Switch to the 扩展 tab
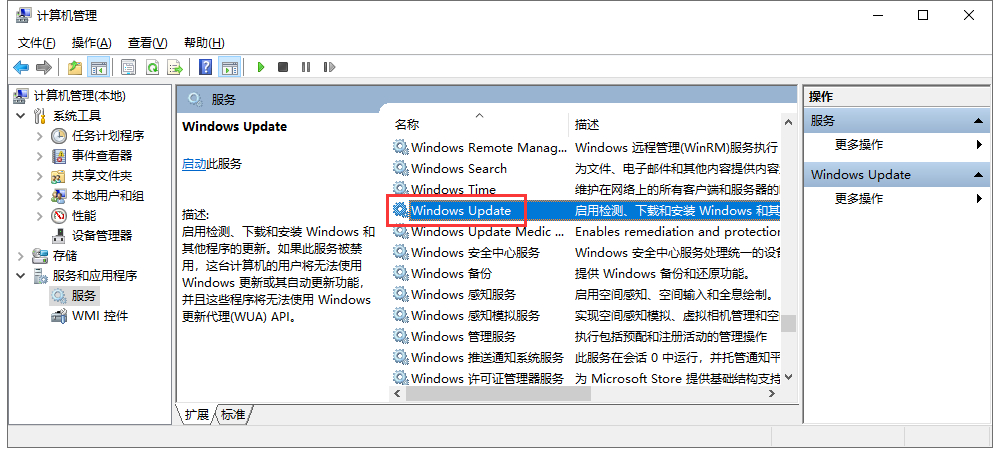 (x=196, y=415)
